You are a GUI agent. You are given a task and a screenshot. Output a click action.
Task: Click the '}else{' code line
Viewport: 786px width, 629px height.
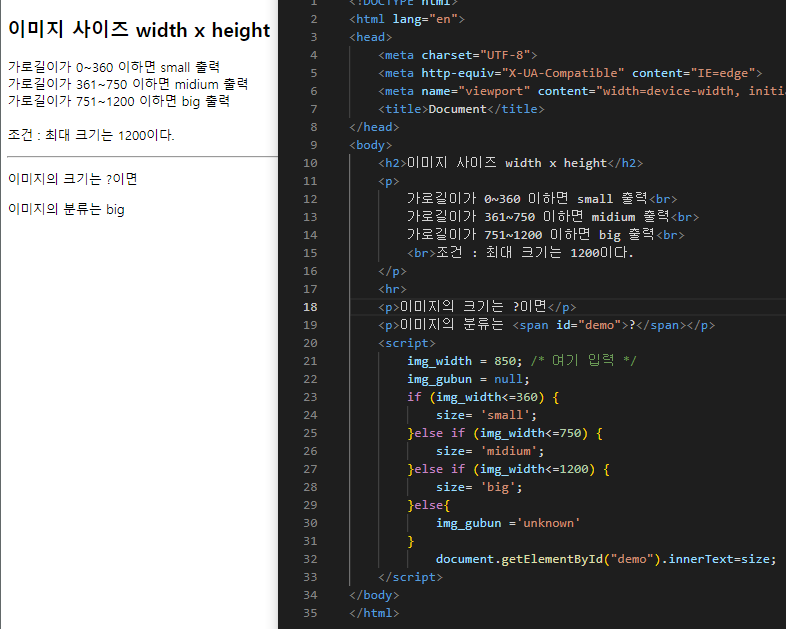click(x=429, y=506)
